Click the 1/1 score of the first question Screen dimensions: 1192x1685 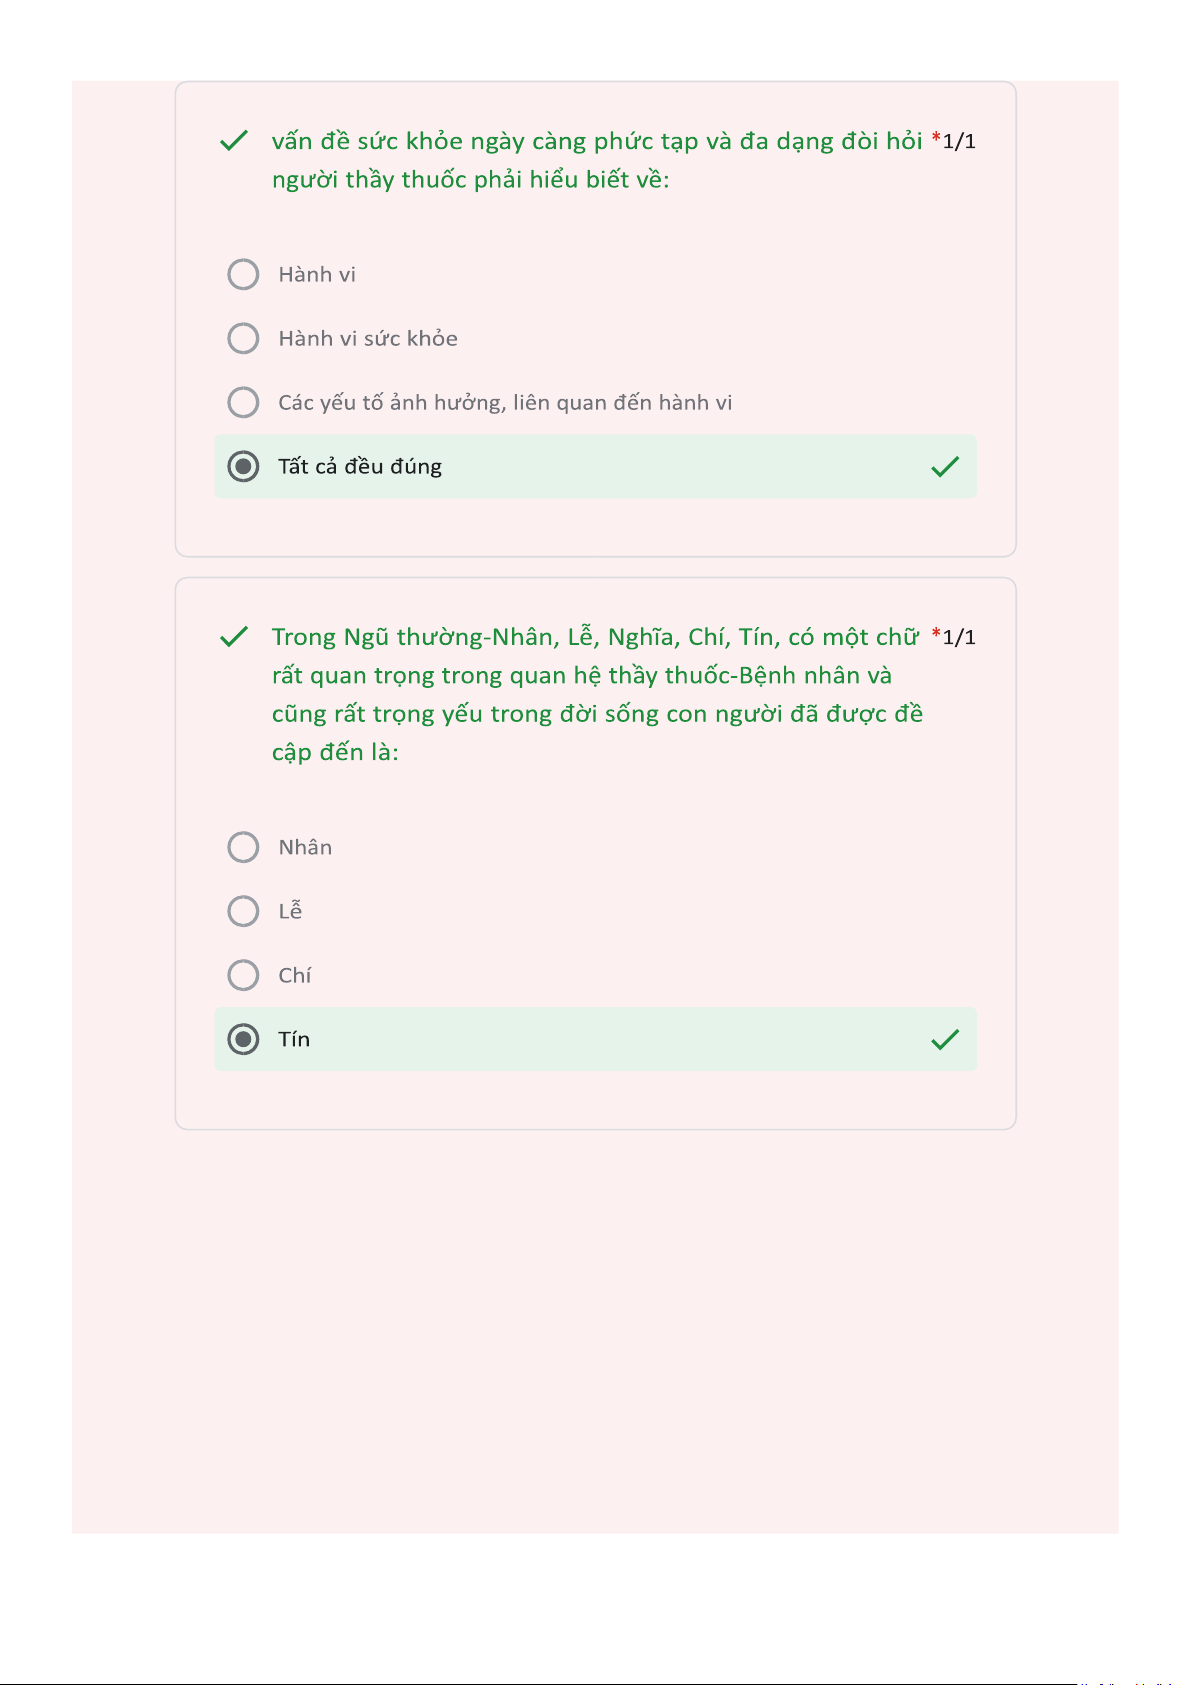coord(959,142)
